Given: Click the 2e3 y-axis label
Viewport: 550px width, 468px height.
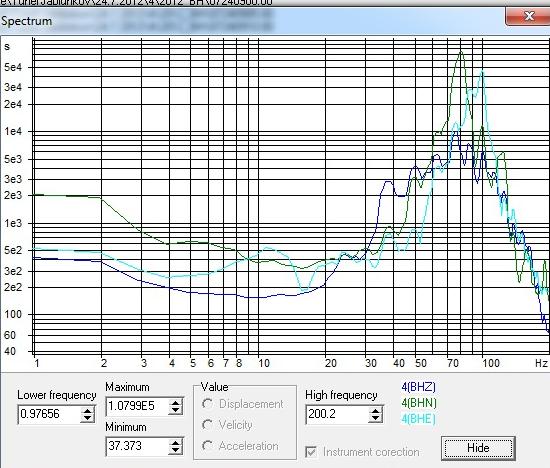Looking at the screenshot, I should [13, 195].
